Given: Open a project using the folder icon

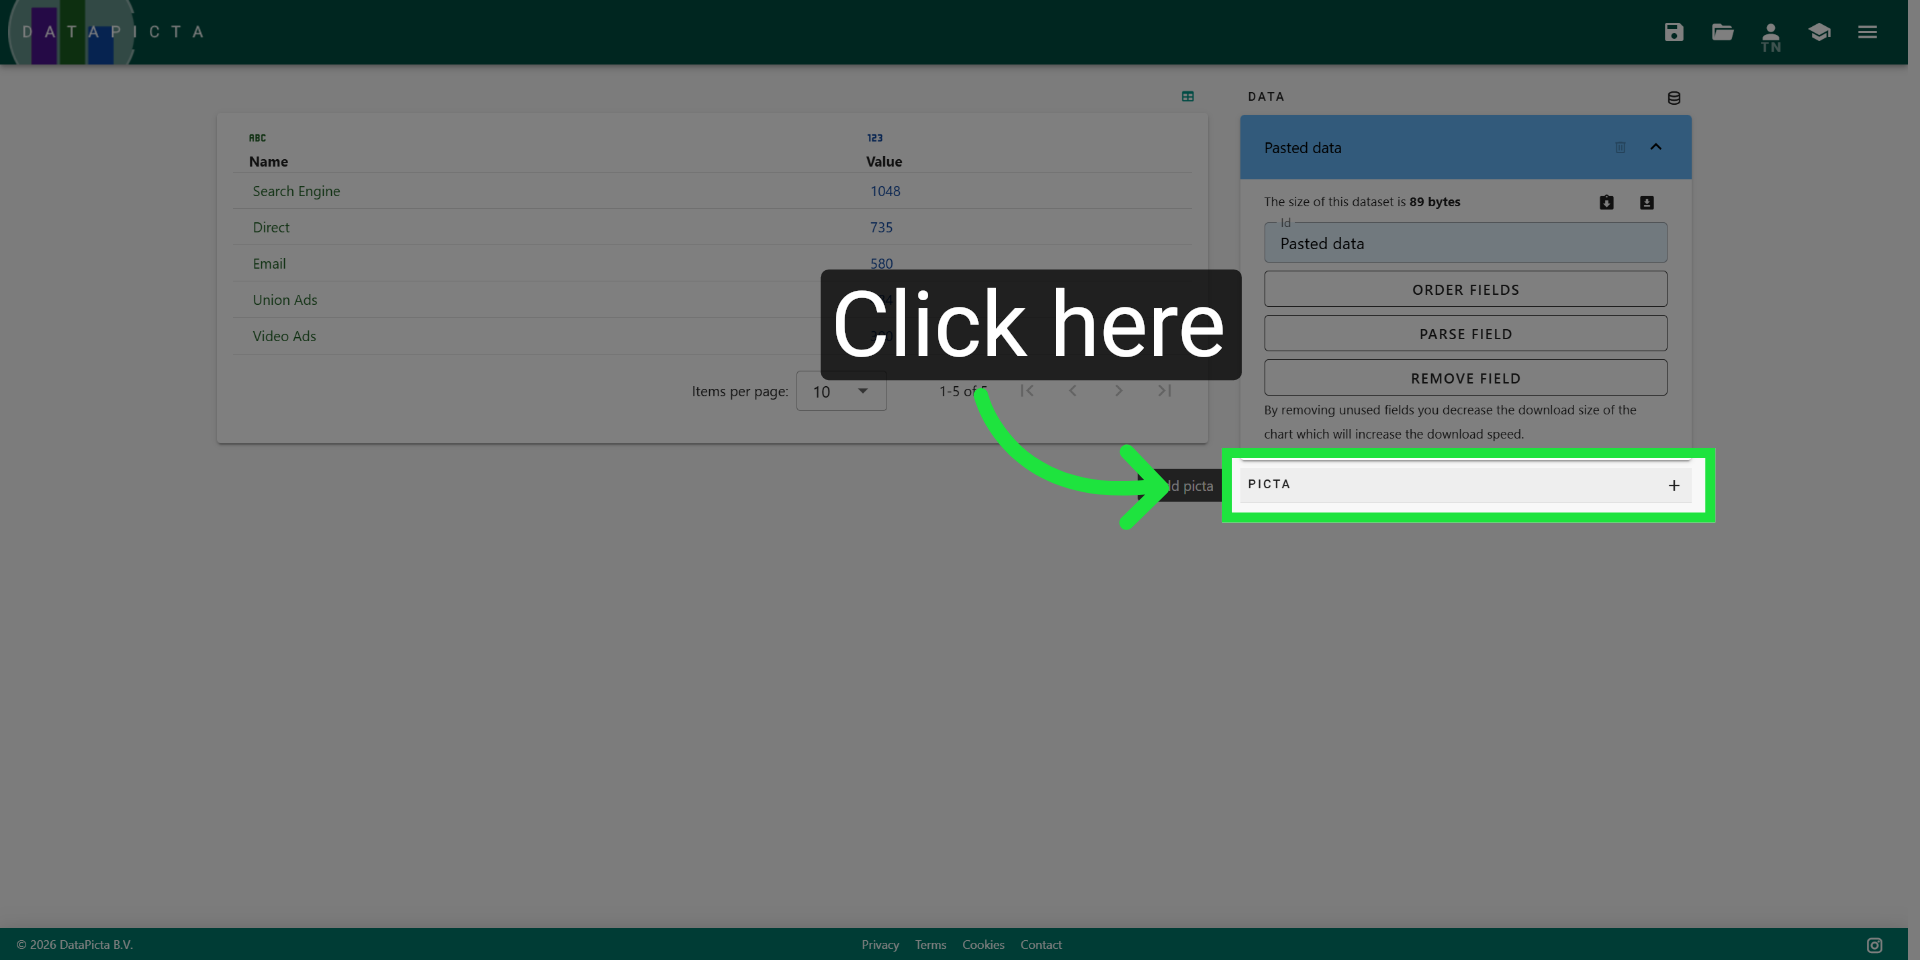Looking at the screenshot, I should point(1722,32).
